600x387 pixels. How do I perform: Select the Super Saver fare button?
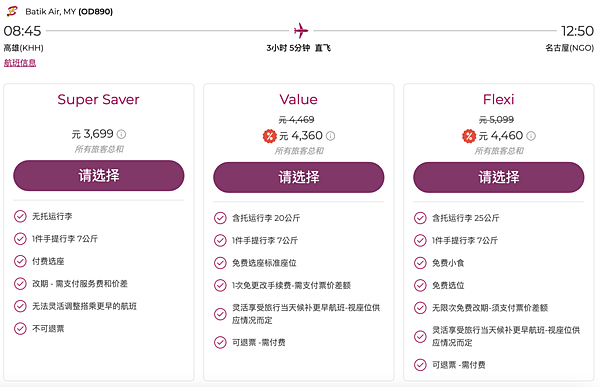(99, 176)
